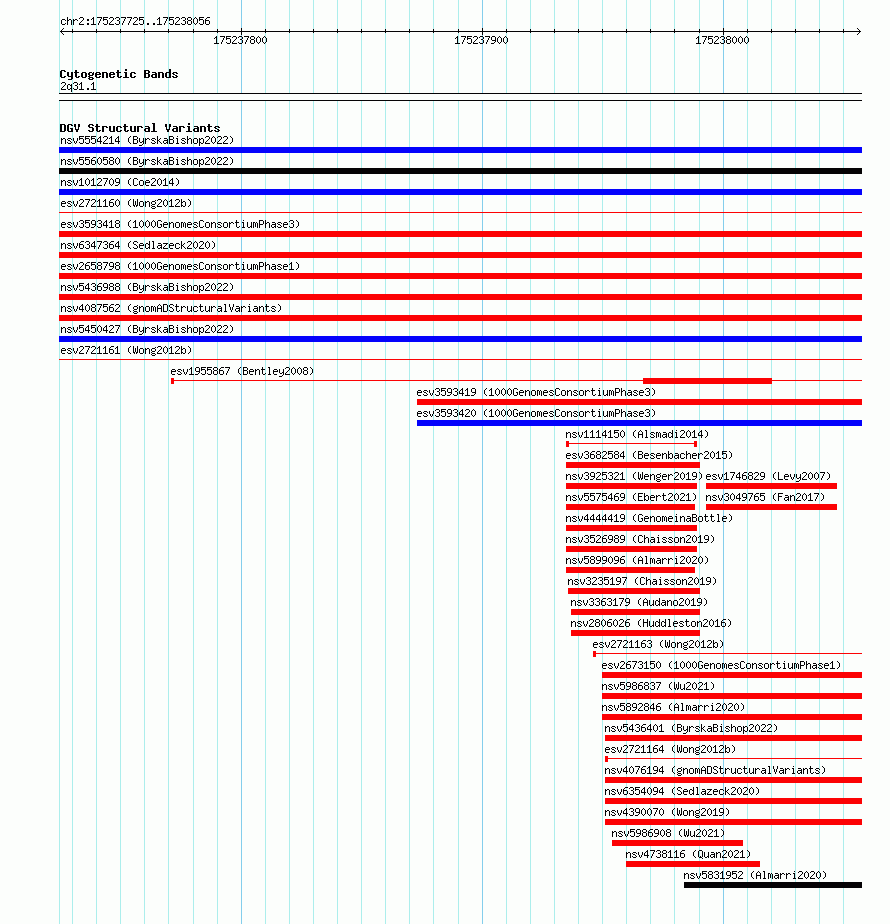Select the nsv6354094 (Sedlazeck2020) label

coord(683,791)
